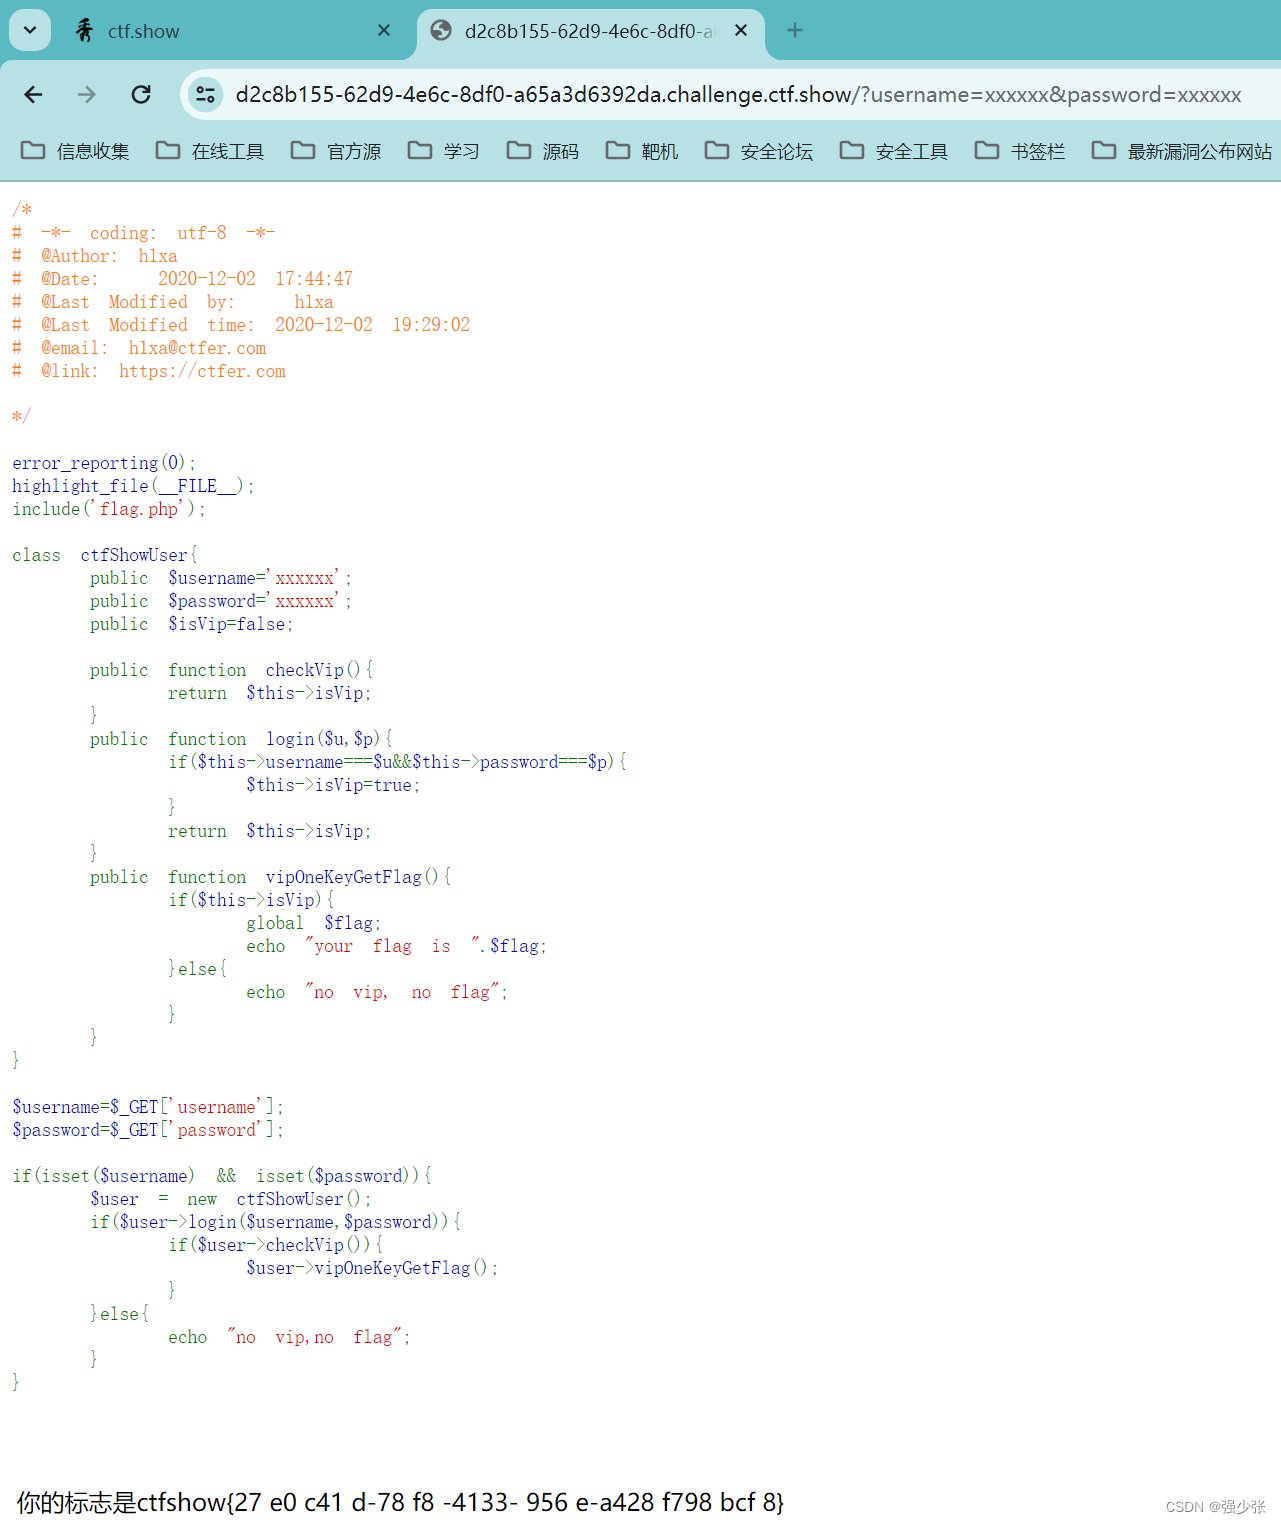Open the 学习 bookmark folder

coord(444,151)
